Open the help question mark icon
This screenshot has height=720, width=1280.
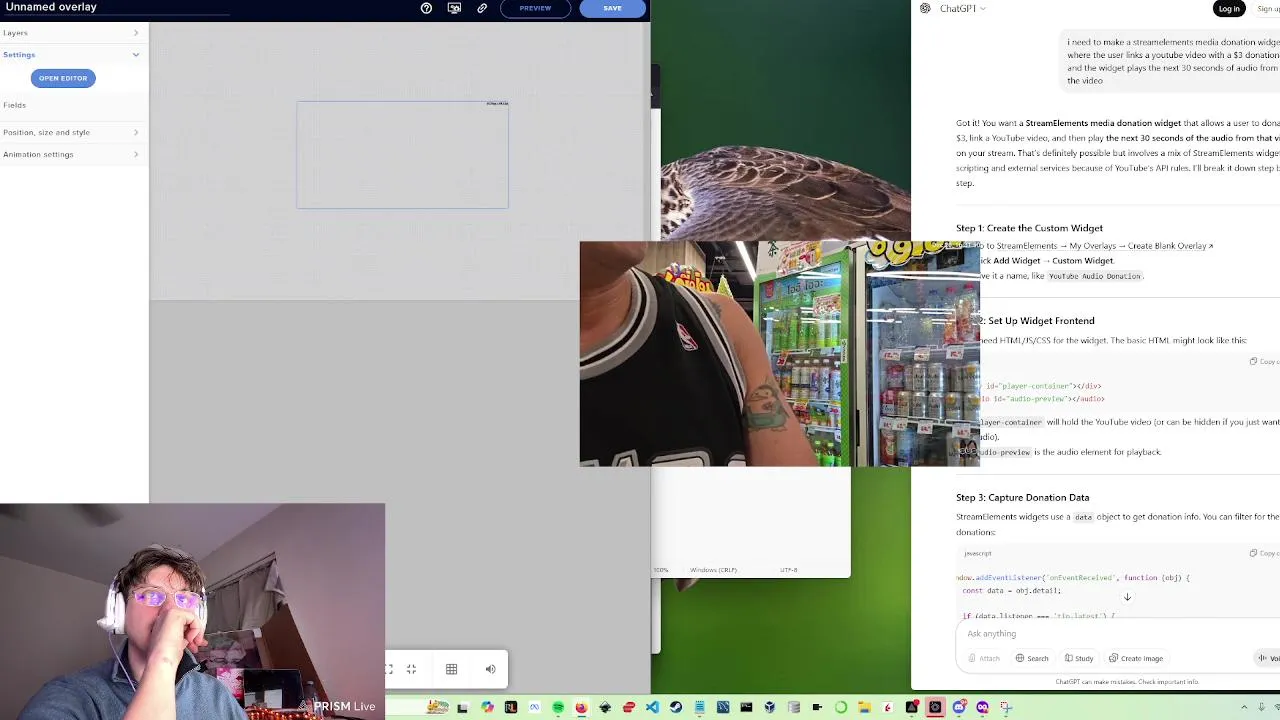pos(426,8)
